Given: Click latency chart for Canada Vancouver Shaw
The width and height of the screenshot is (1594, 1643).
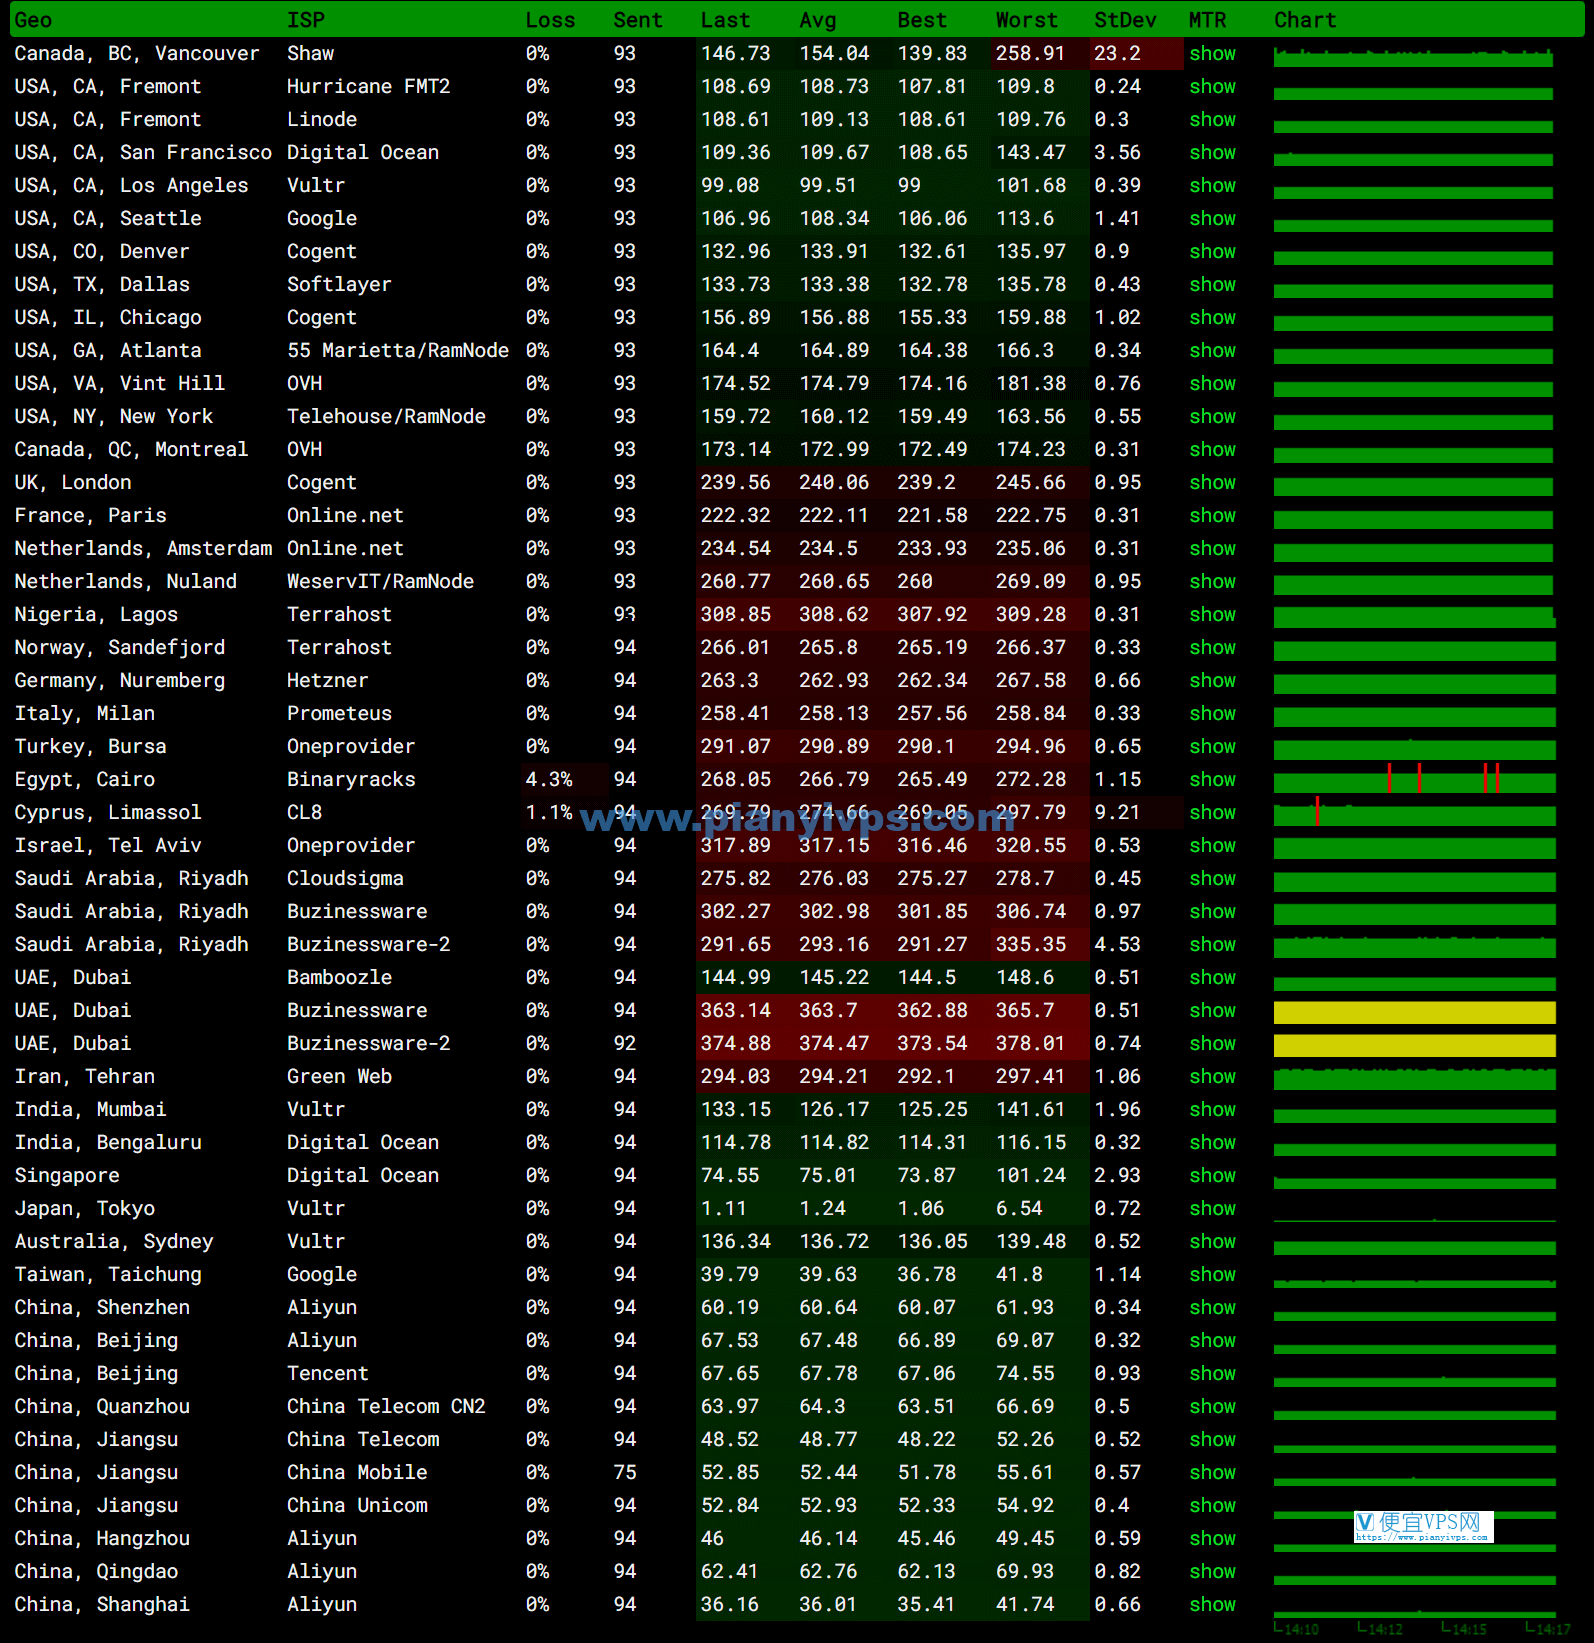Looking at the screenshot, I should (1413, 57).
